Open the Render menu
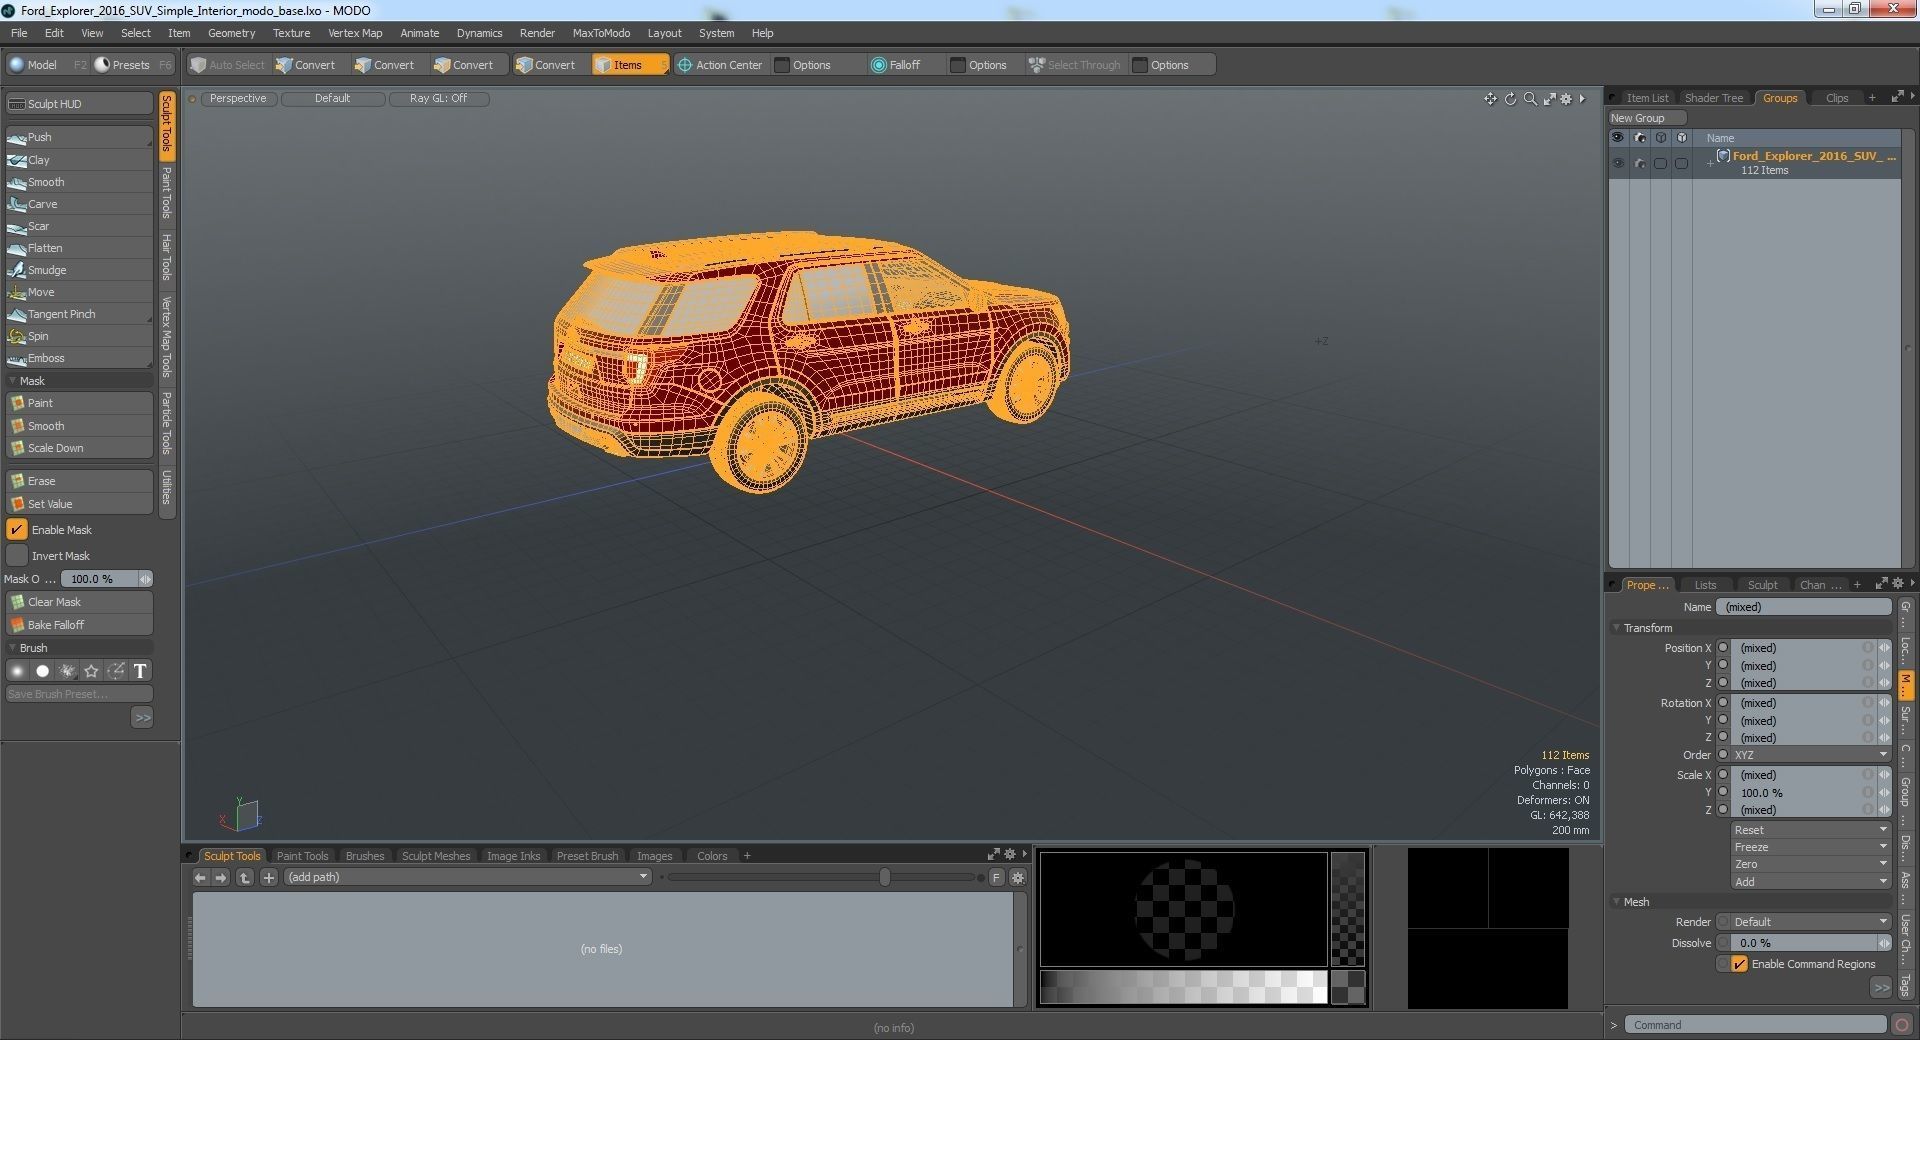 click(x=537, y=33)
